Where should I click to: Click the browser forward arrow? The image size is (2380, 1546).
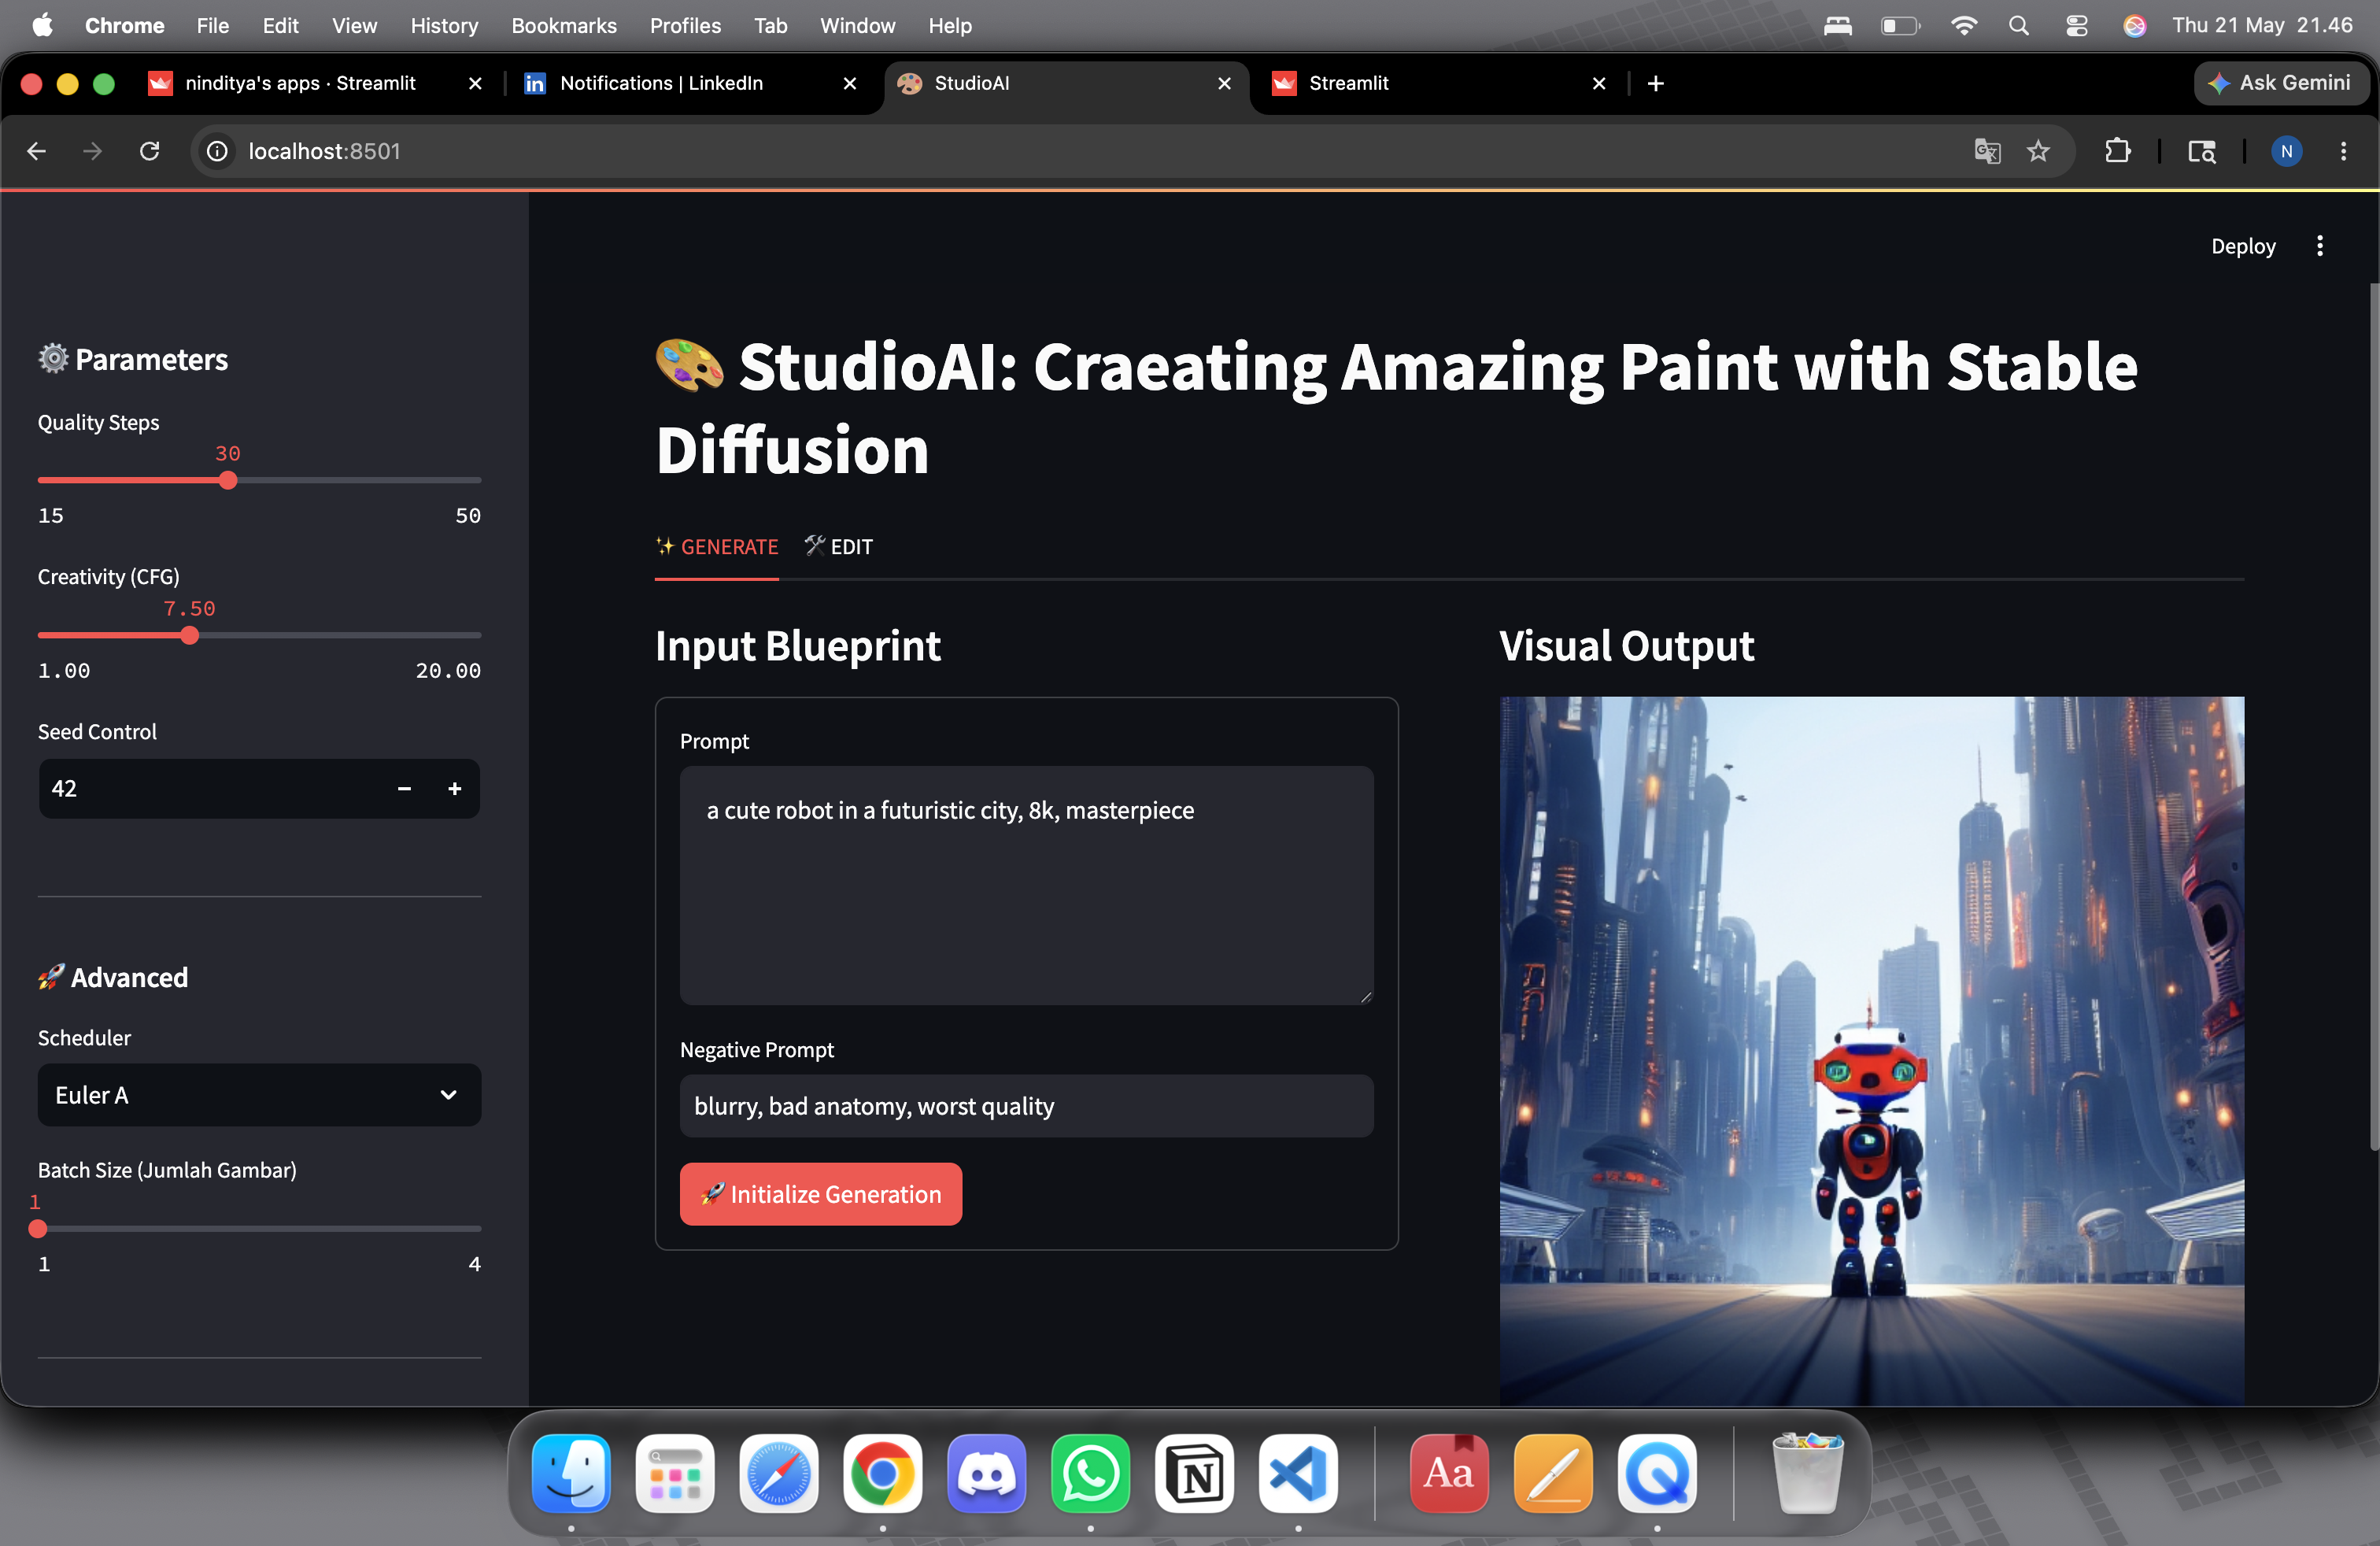[x=92, y=151]
